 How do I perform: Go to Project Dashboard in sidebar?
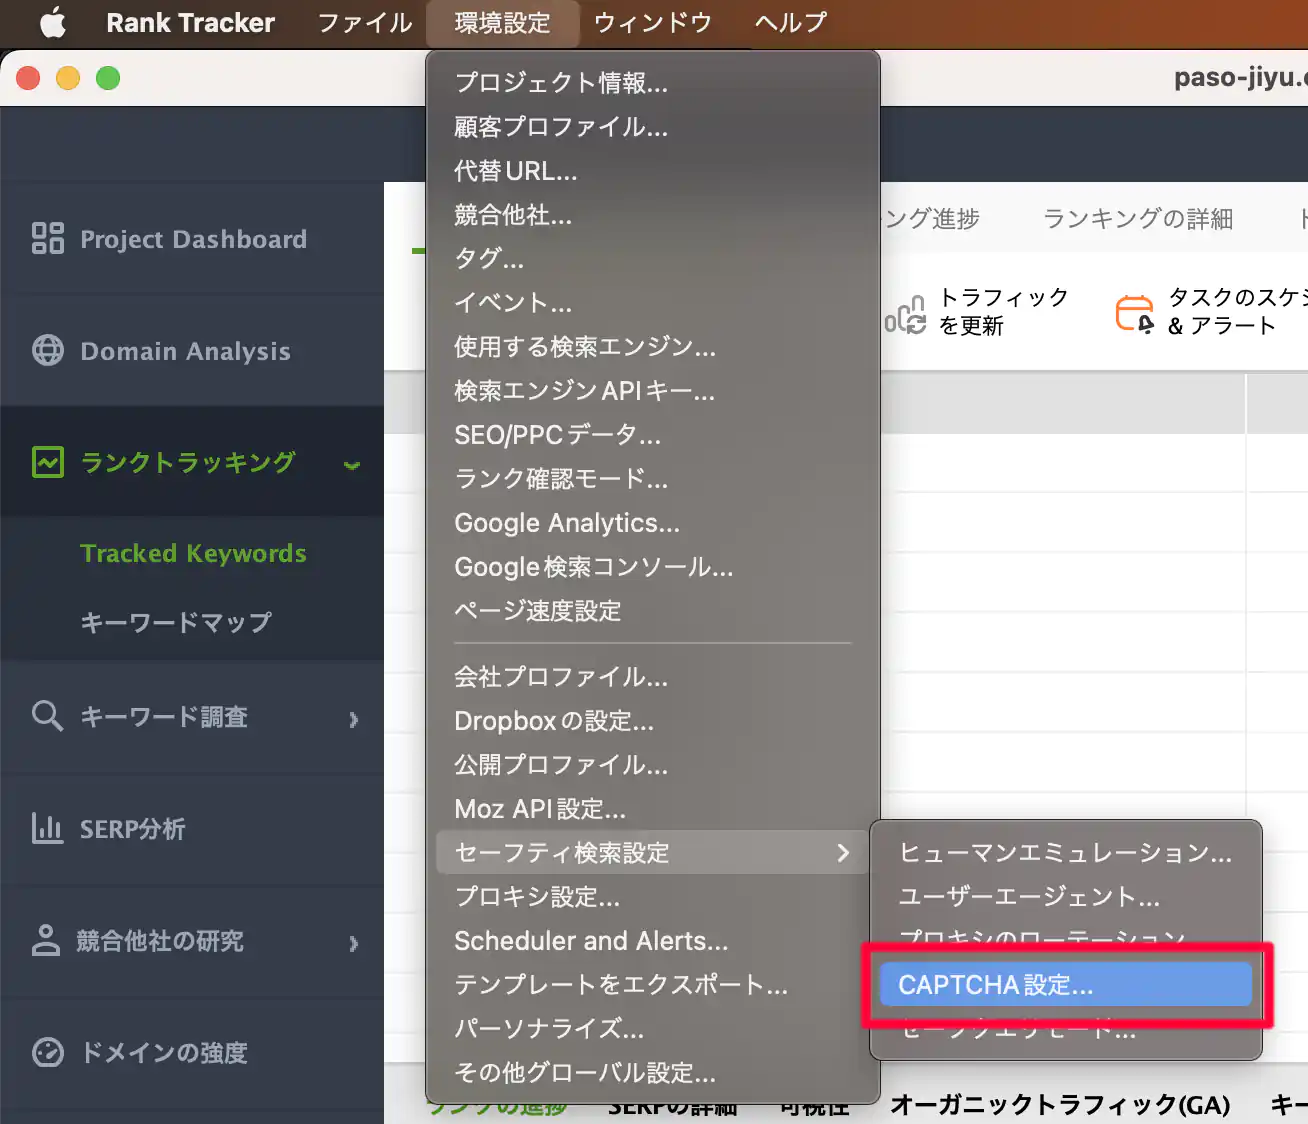click(x=192, y=238)
